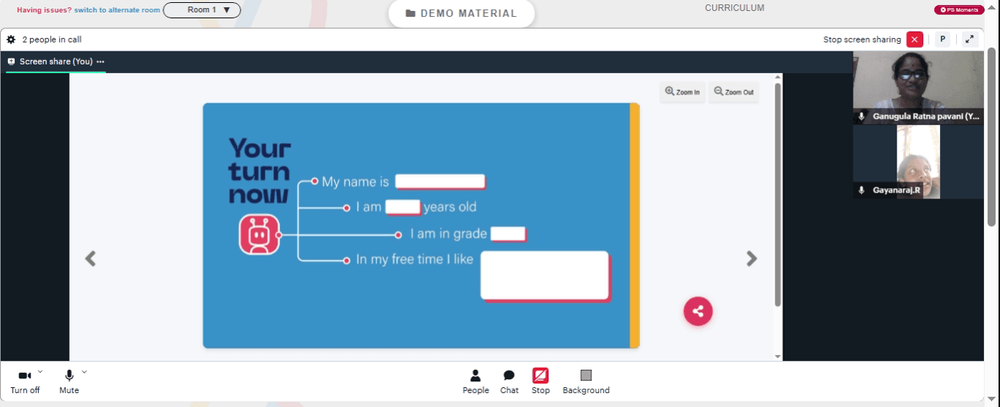Open the CURRICULUM tab
Viewport: 1000px width, 407px height.
pos(734,8)
